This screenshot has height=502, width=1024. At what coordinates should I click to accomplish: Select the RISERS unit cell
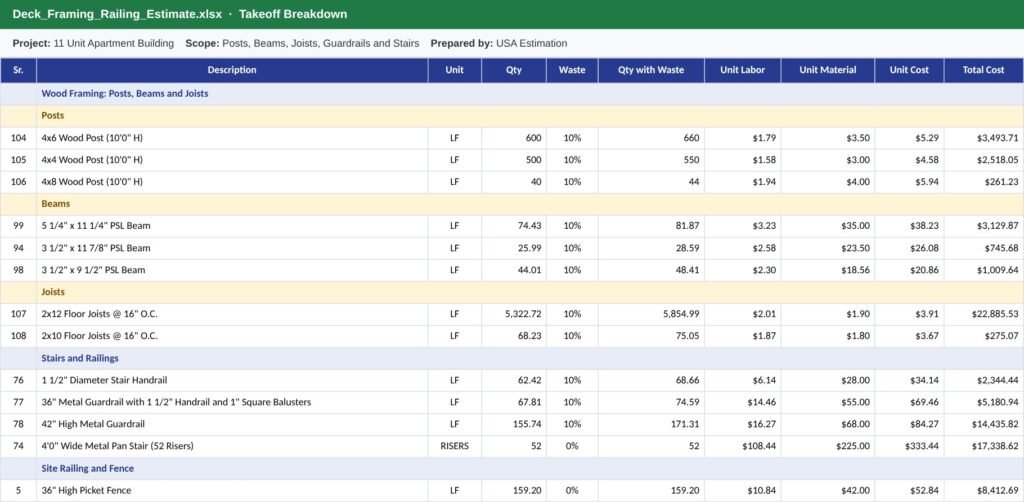click(455, 447)
